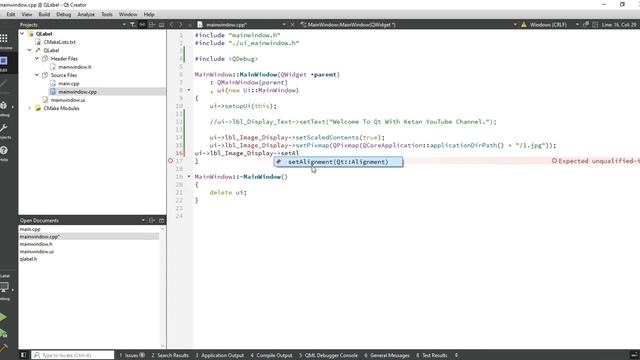This screenshot has height=360, width=640.
Task: Expand the CMake Modules node
Action: click(29, 108)
